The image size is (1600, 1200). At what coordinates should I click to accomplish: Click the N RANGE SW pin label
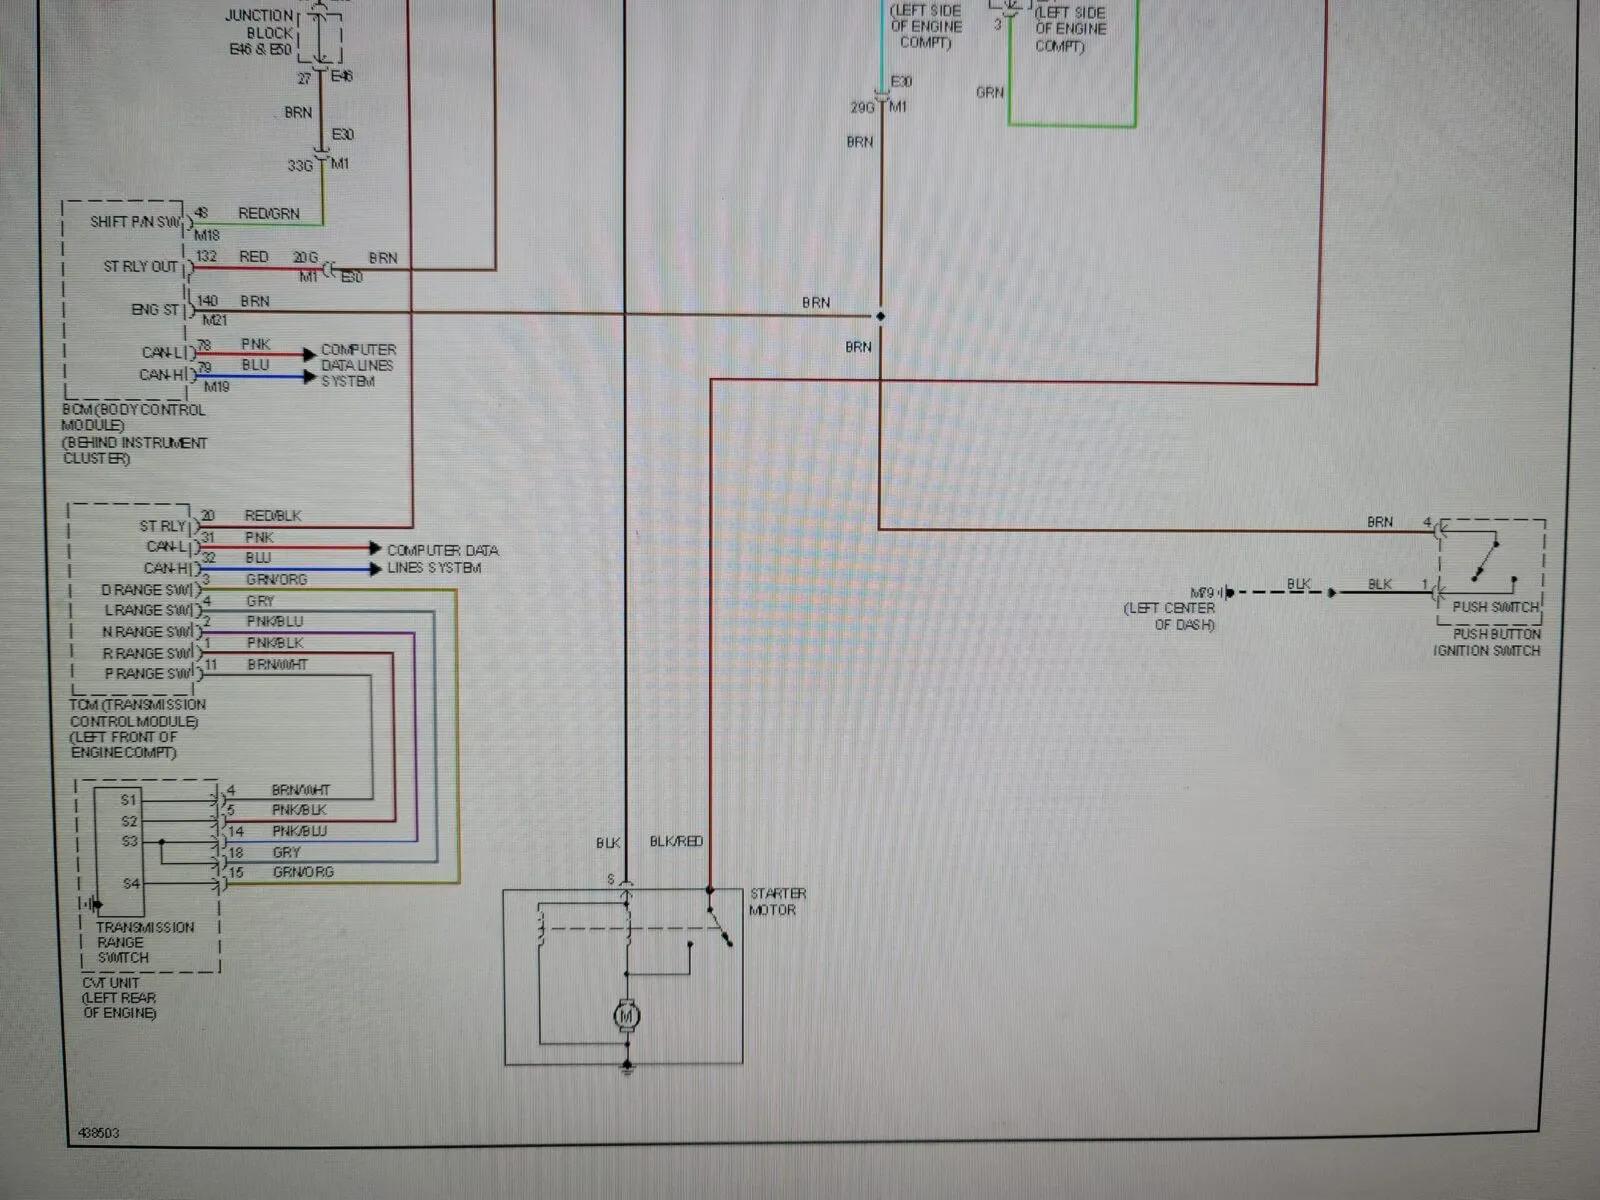(x=147, y=632)
